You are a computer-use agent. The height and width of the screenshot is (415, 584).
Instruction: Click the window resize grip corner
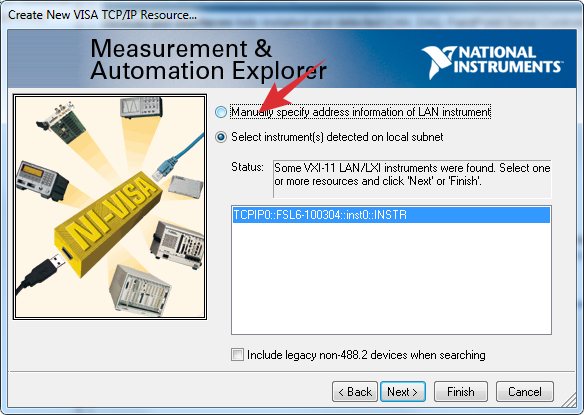pos(569,401)
